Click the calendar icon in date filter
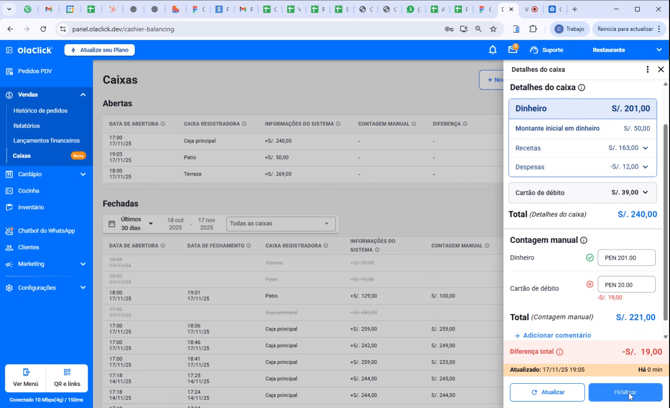This screenshot has width=670, height=408. [x=112, y=224]
